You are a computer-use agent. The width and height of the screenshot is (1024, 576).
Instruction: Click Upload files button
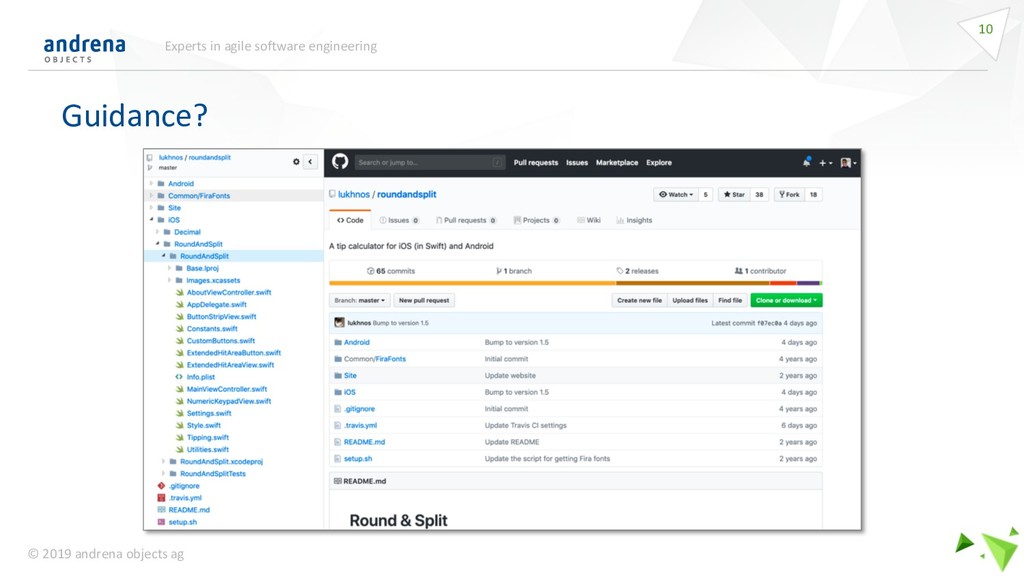pyautogui.click(x=690, y=300)
